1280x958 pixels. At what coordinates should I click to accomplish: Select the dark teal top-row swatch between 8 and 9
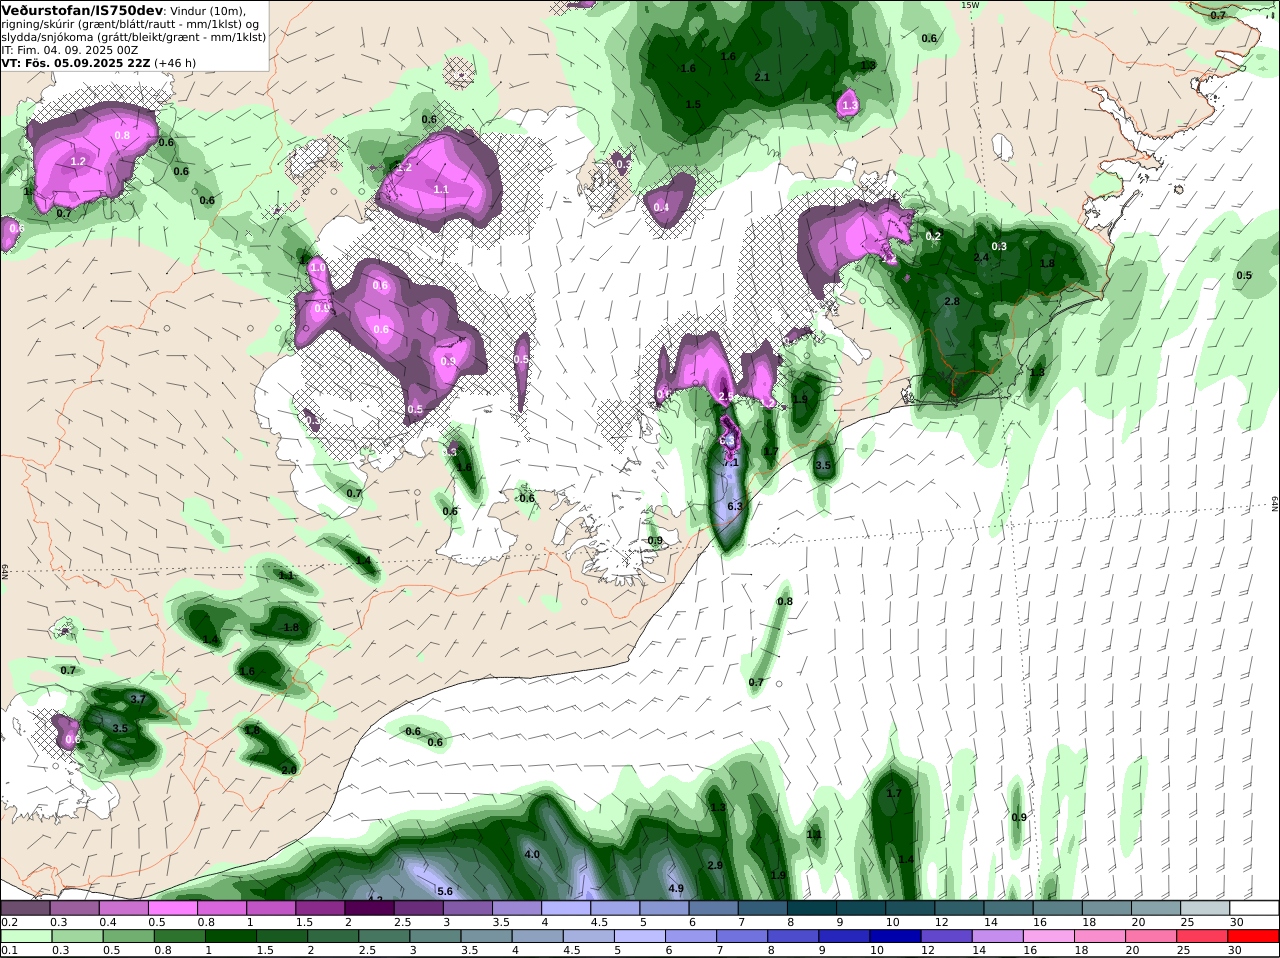[810, 908]
